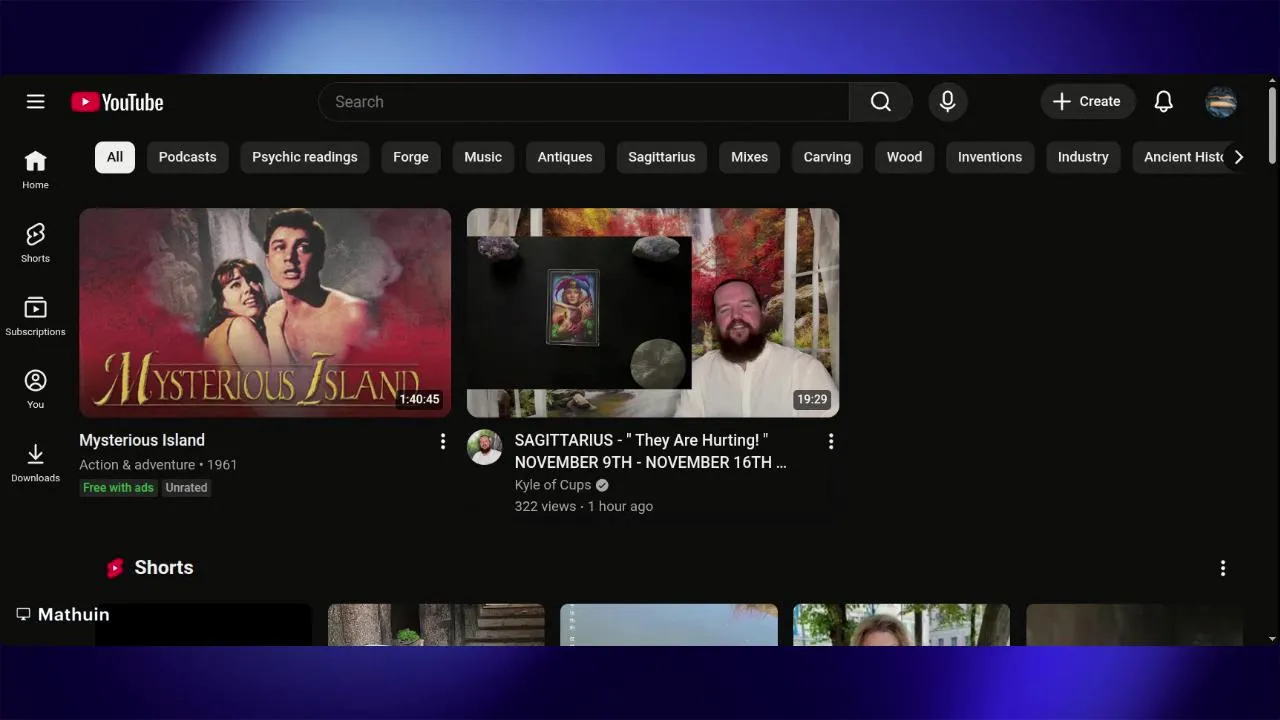
Task: Click the 1:40:45 duration badge
Action: tap(419, 399)
